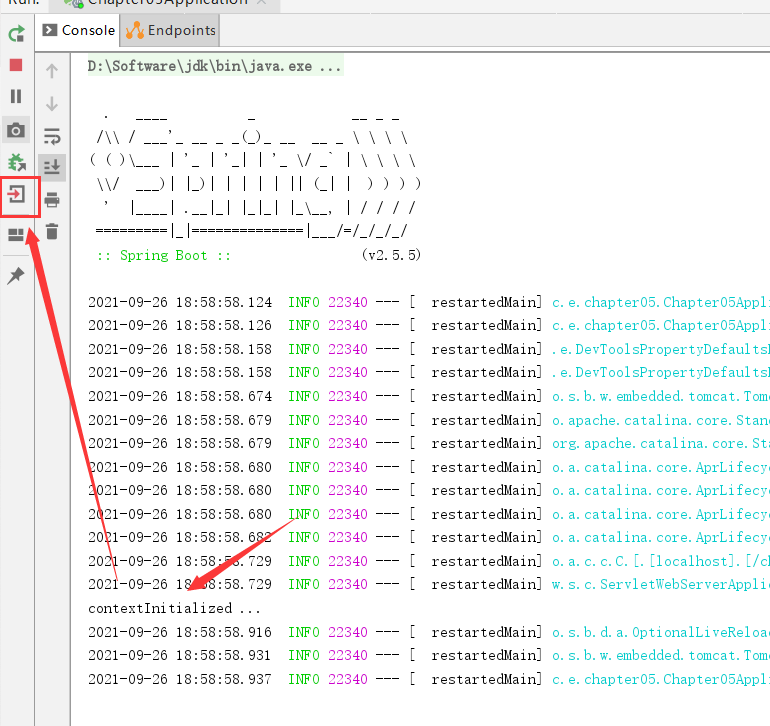The width and height of the screenshot is (770, 726).
Task: Rerun the Chapter05Application with the green rerun icon
Action: pyautogui.click(x=16, y=33)
